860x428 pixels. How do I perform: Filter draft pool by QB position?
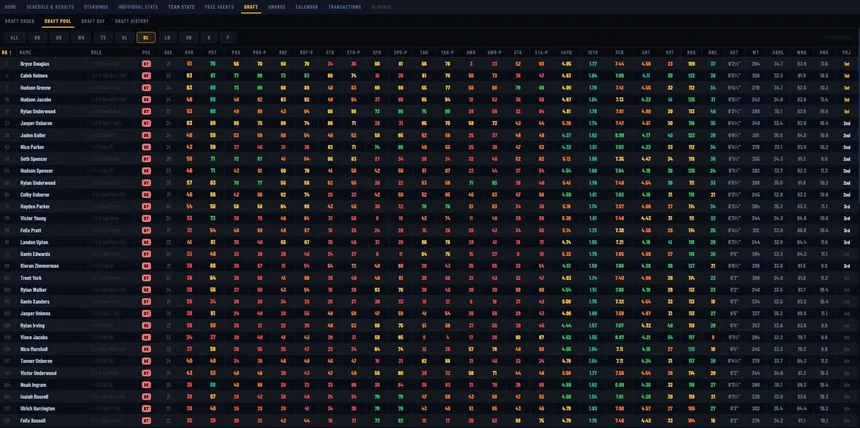tap(37, 37)
